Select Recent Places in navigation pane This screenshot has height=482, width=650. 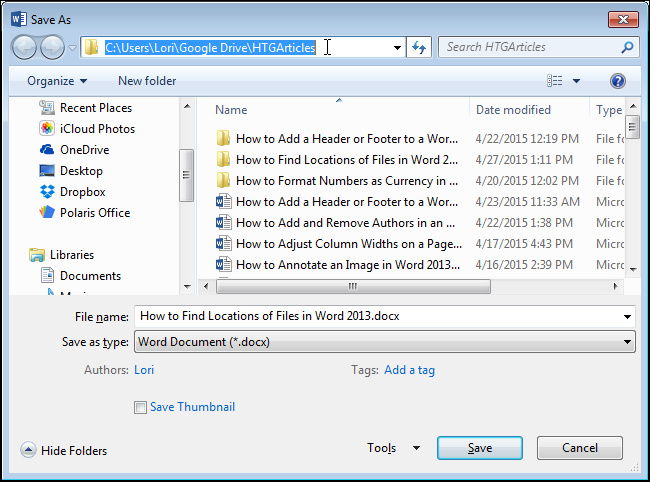click(96, 108)
